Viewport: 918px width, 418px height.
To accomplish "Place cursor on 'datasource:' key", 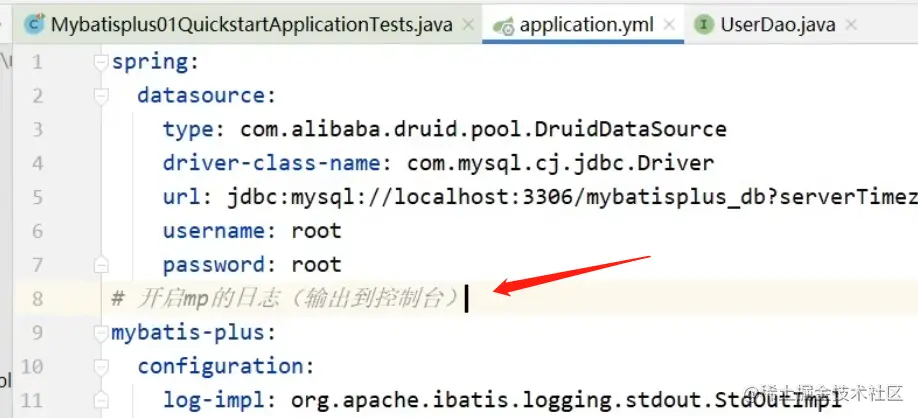I will tap(207, 95).
